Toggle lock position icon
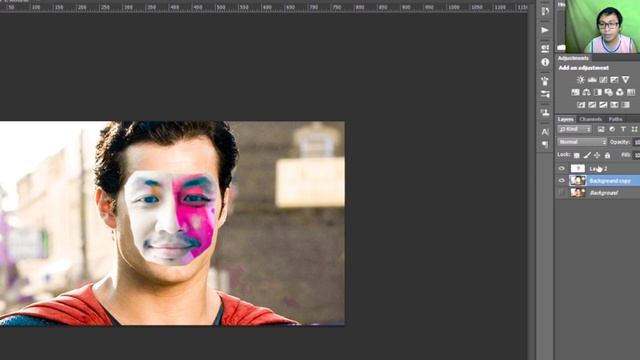 (x=597, y=155)
